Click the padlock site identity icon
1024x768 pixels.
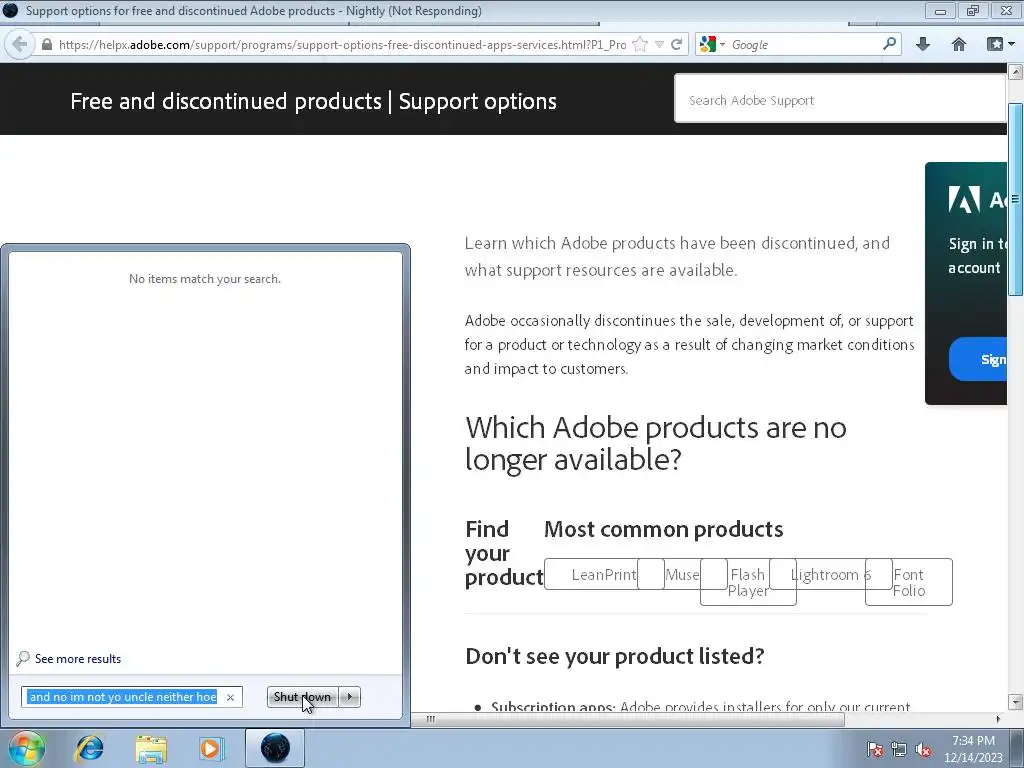pyautogui.click(x=46, y=45)
